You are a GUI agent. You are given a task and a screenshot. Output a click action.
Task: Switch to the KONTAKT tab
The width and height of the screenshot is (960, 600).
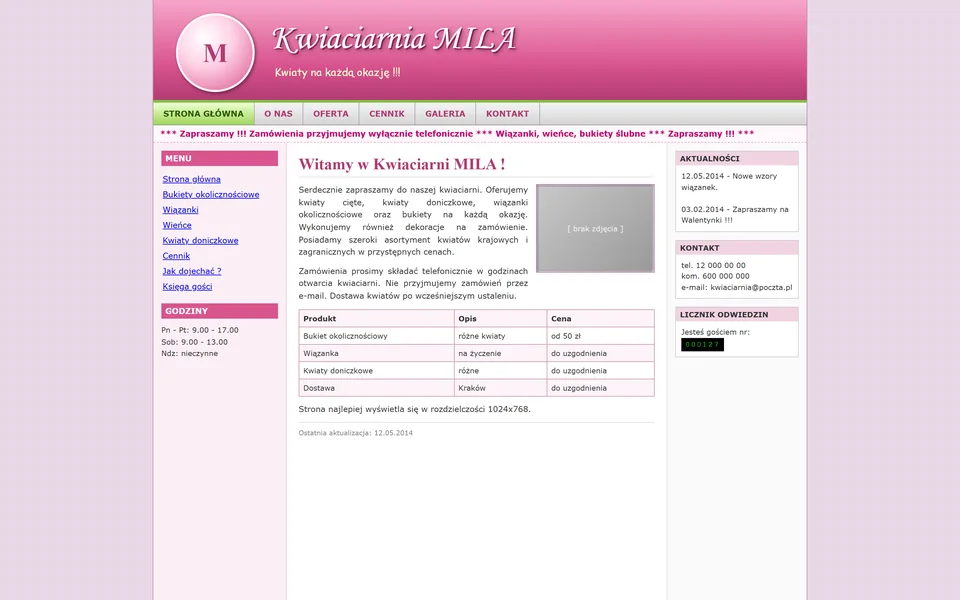(508, 114)
